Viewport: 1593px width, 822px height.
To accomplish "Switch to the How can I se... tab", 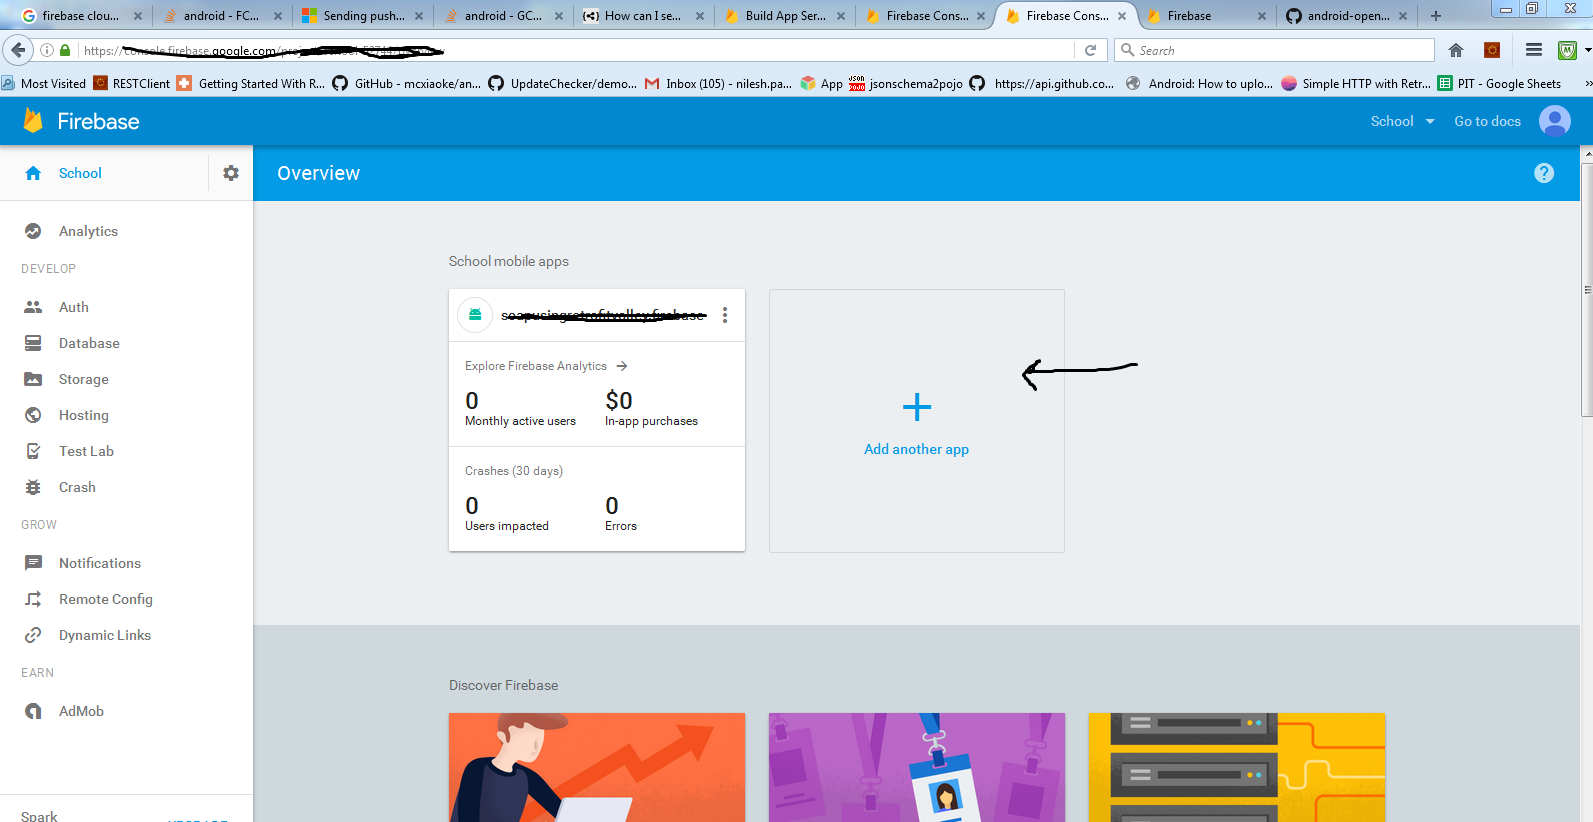I will (643, 16).
